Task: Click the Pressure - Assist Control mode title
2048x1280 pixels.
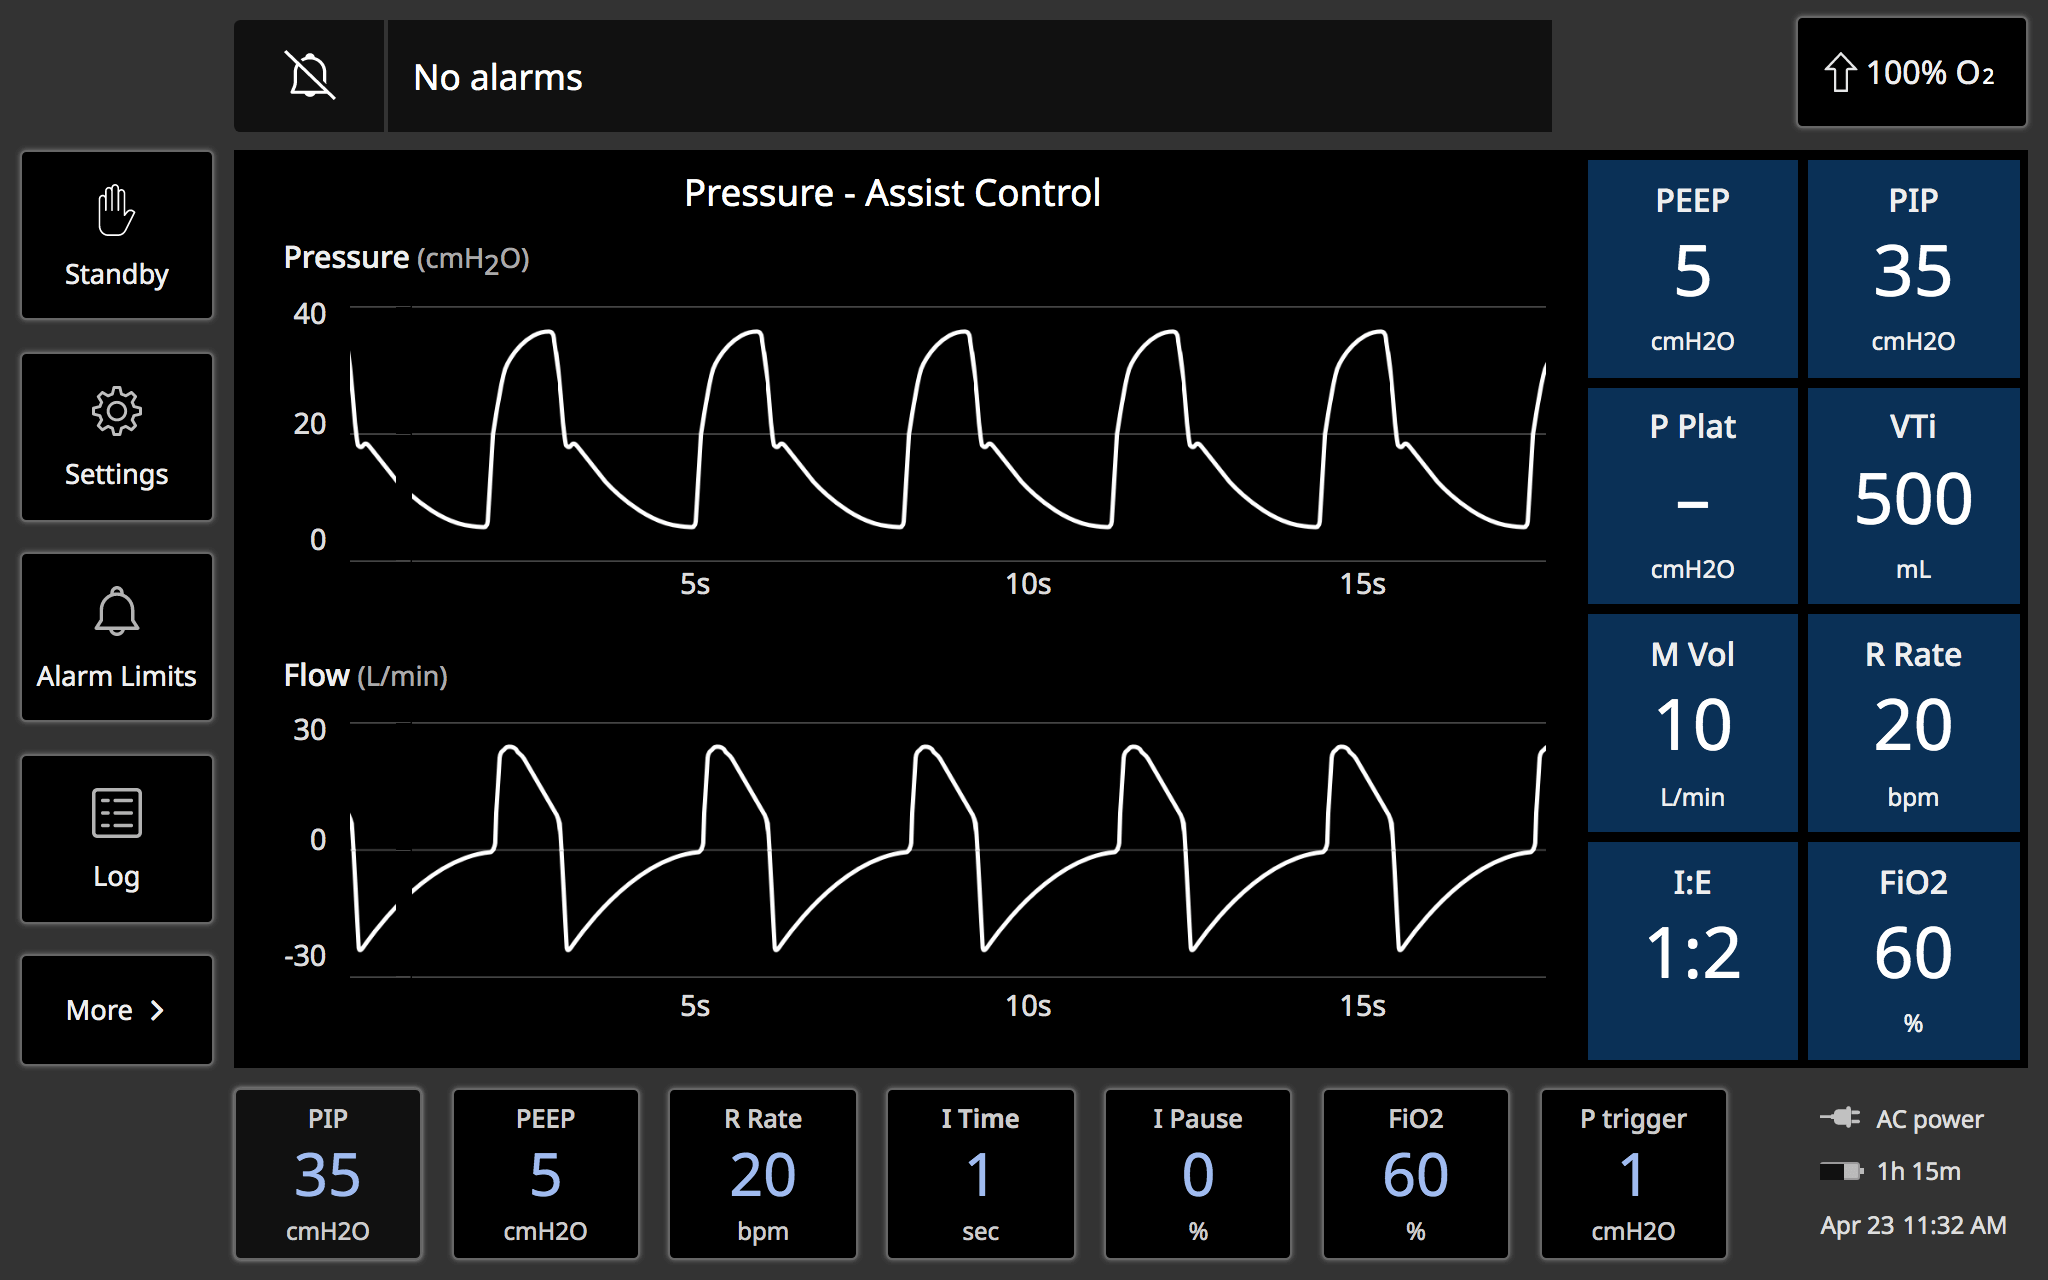Action: pyautogui.click(x=892, y=193)
